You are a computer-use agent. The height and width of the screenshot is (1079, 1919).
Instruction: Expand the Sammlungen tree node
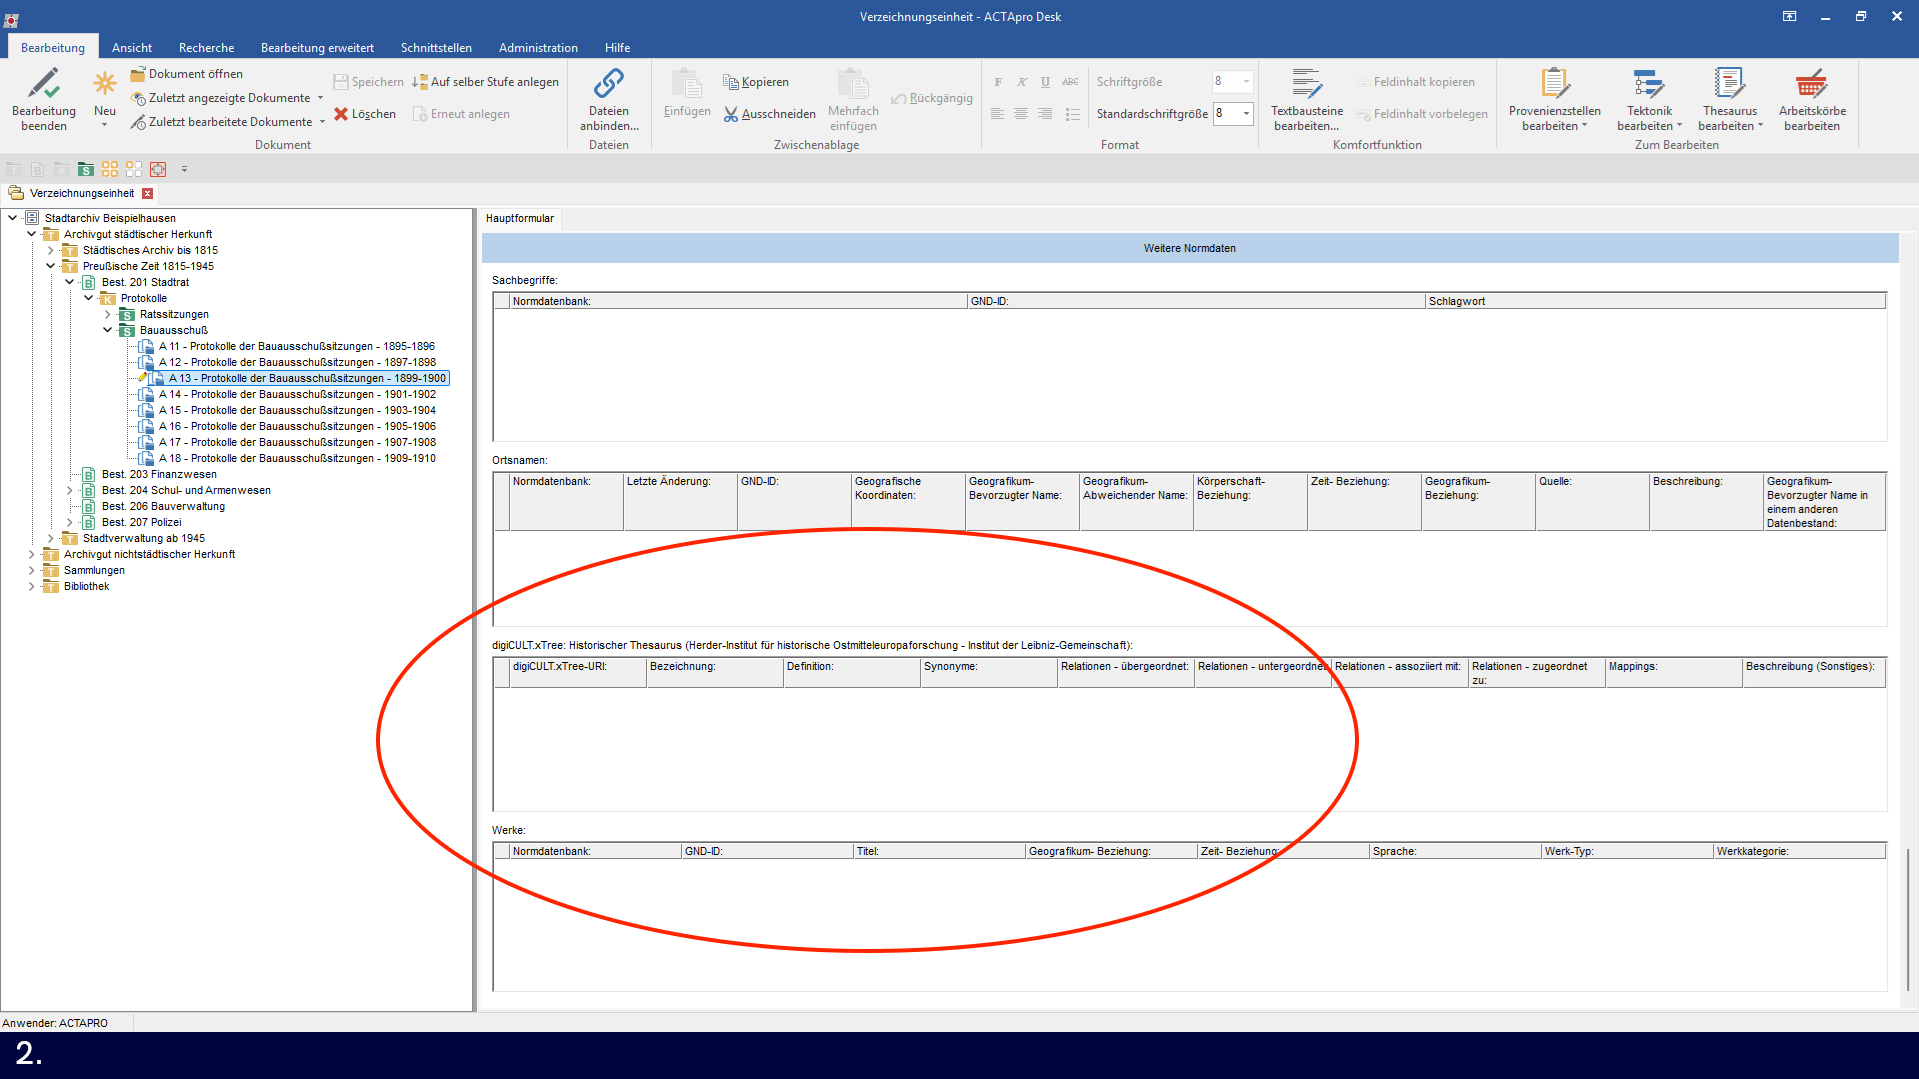[x=32, y=570]
